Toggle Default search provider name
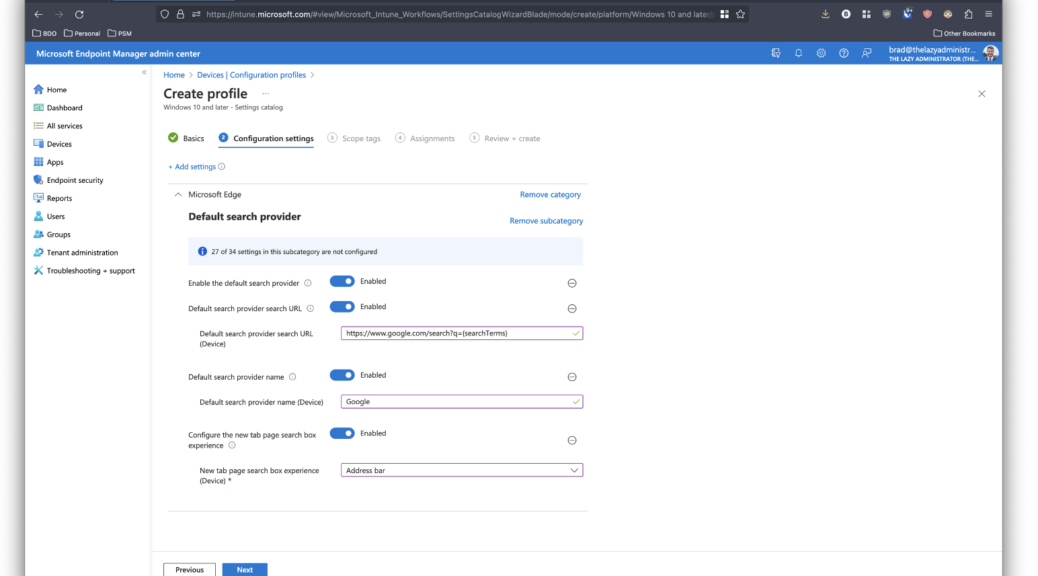This screenshot has height=576, width=1038. (x=342, y=375)
